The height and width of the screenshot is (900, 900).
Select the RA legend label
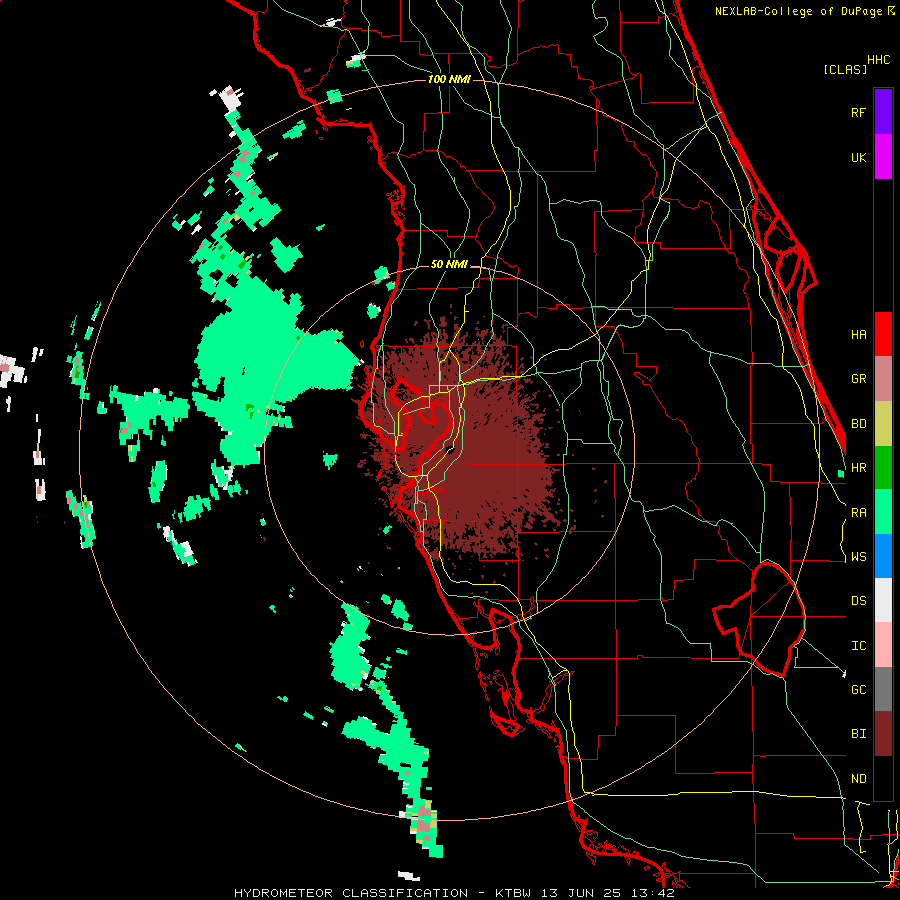pos(858,513)
